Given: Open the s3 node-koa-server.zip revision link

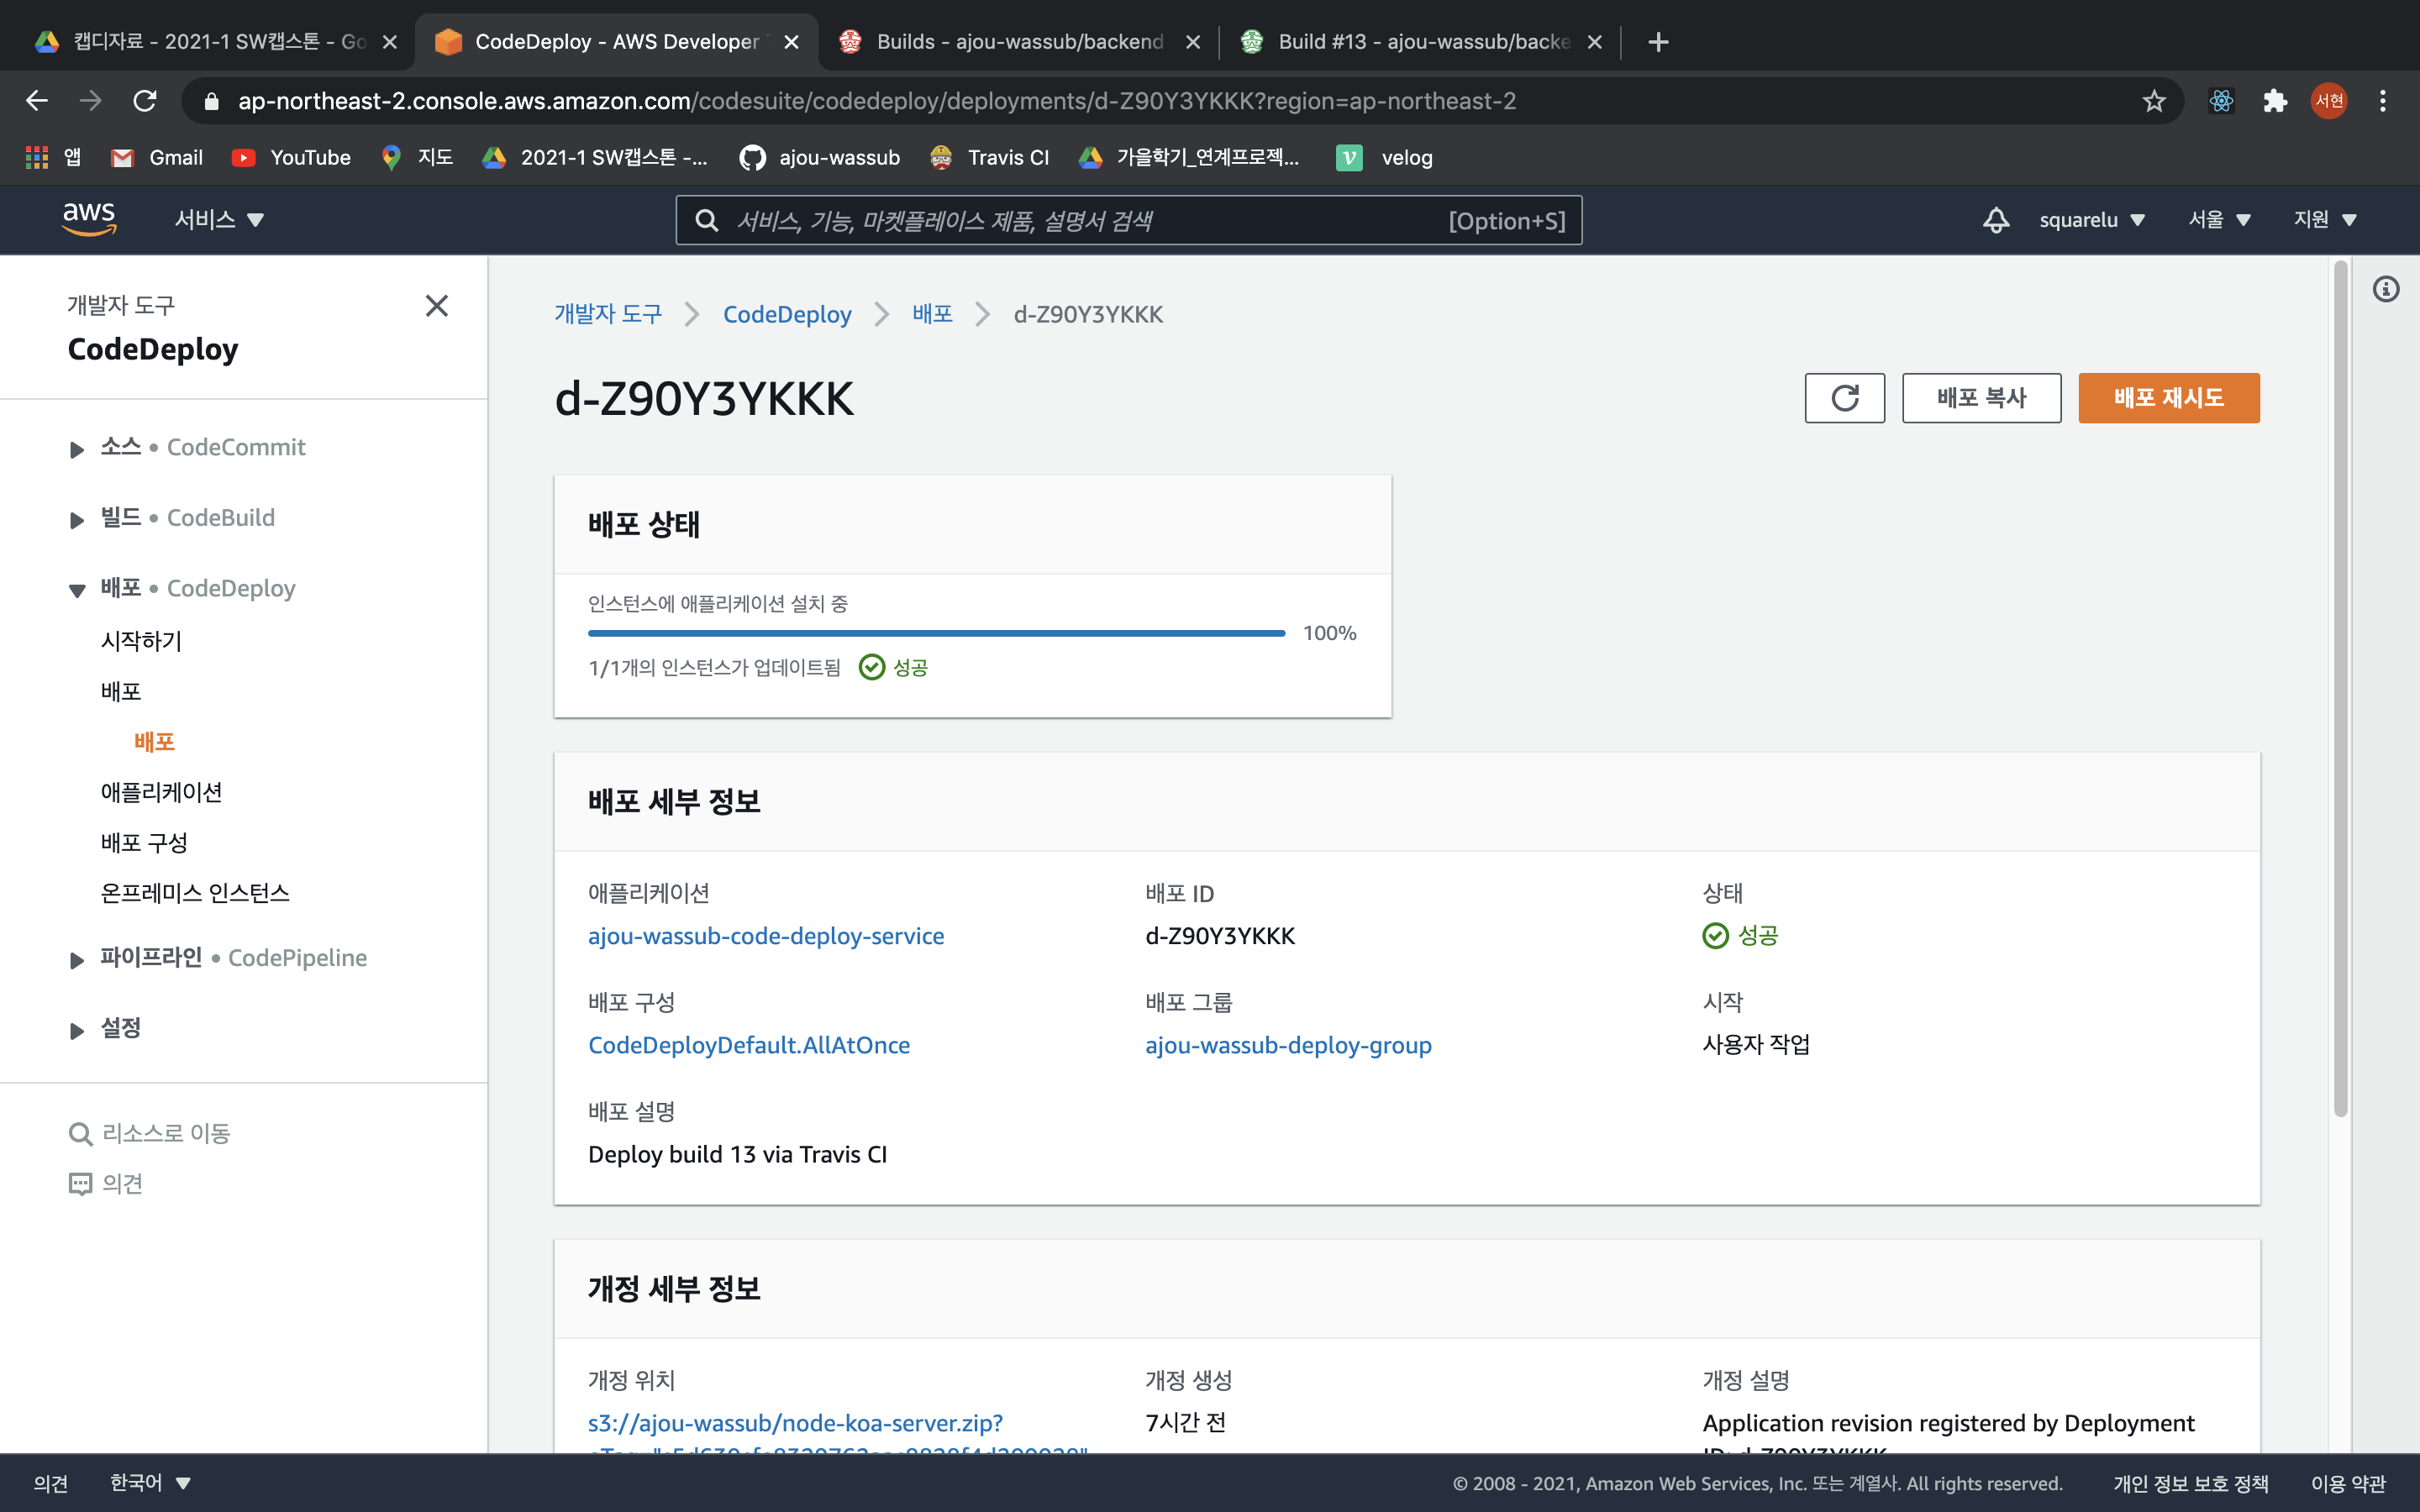Looking at the screenshot, I should point(795,1422).
